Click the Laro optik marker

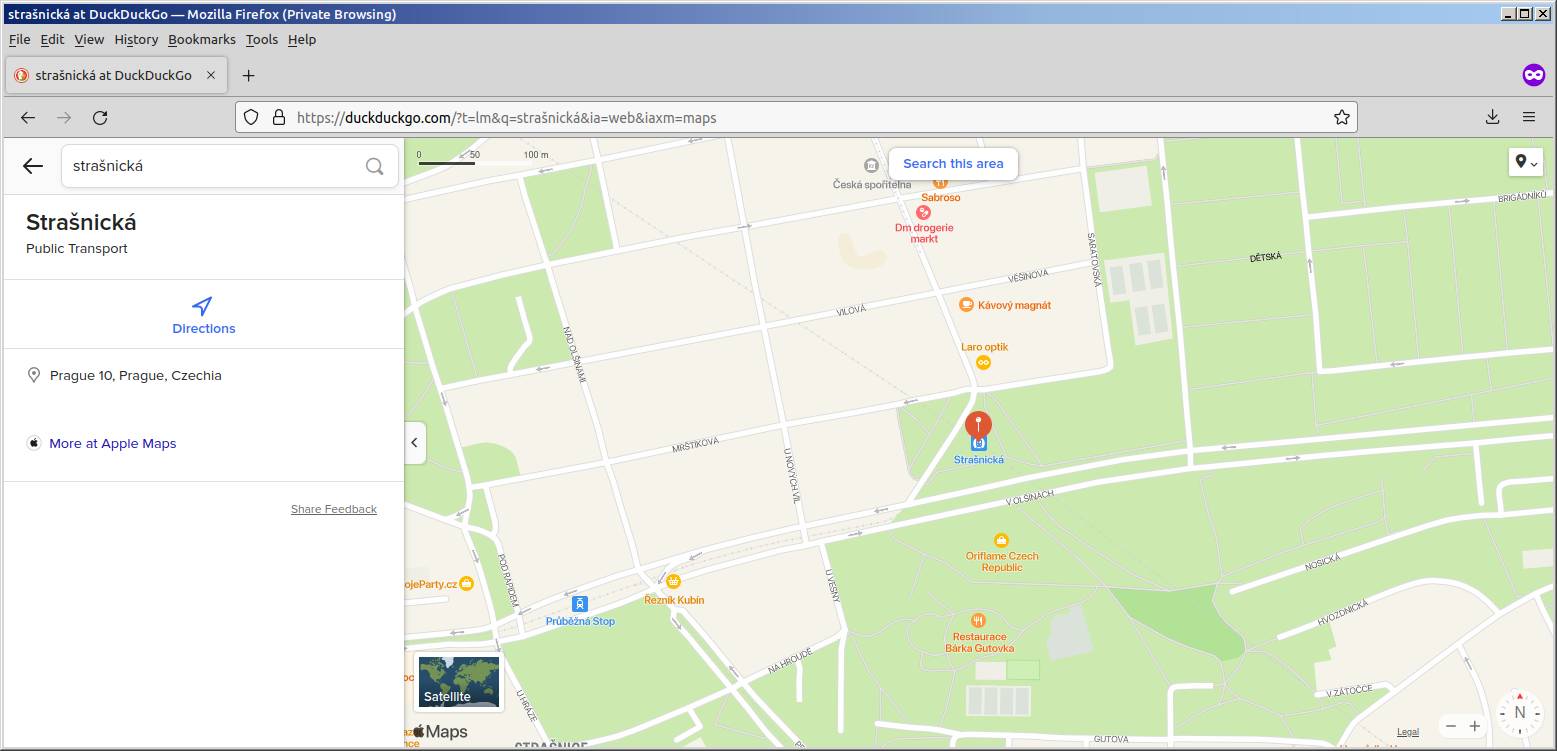(983, 363)
